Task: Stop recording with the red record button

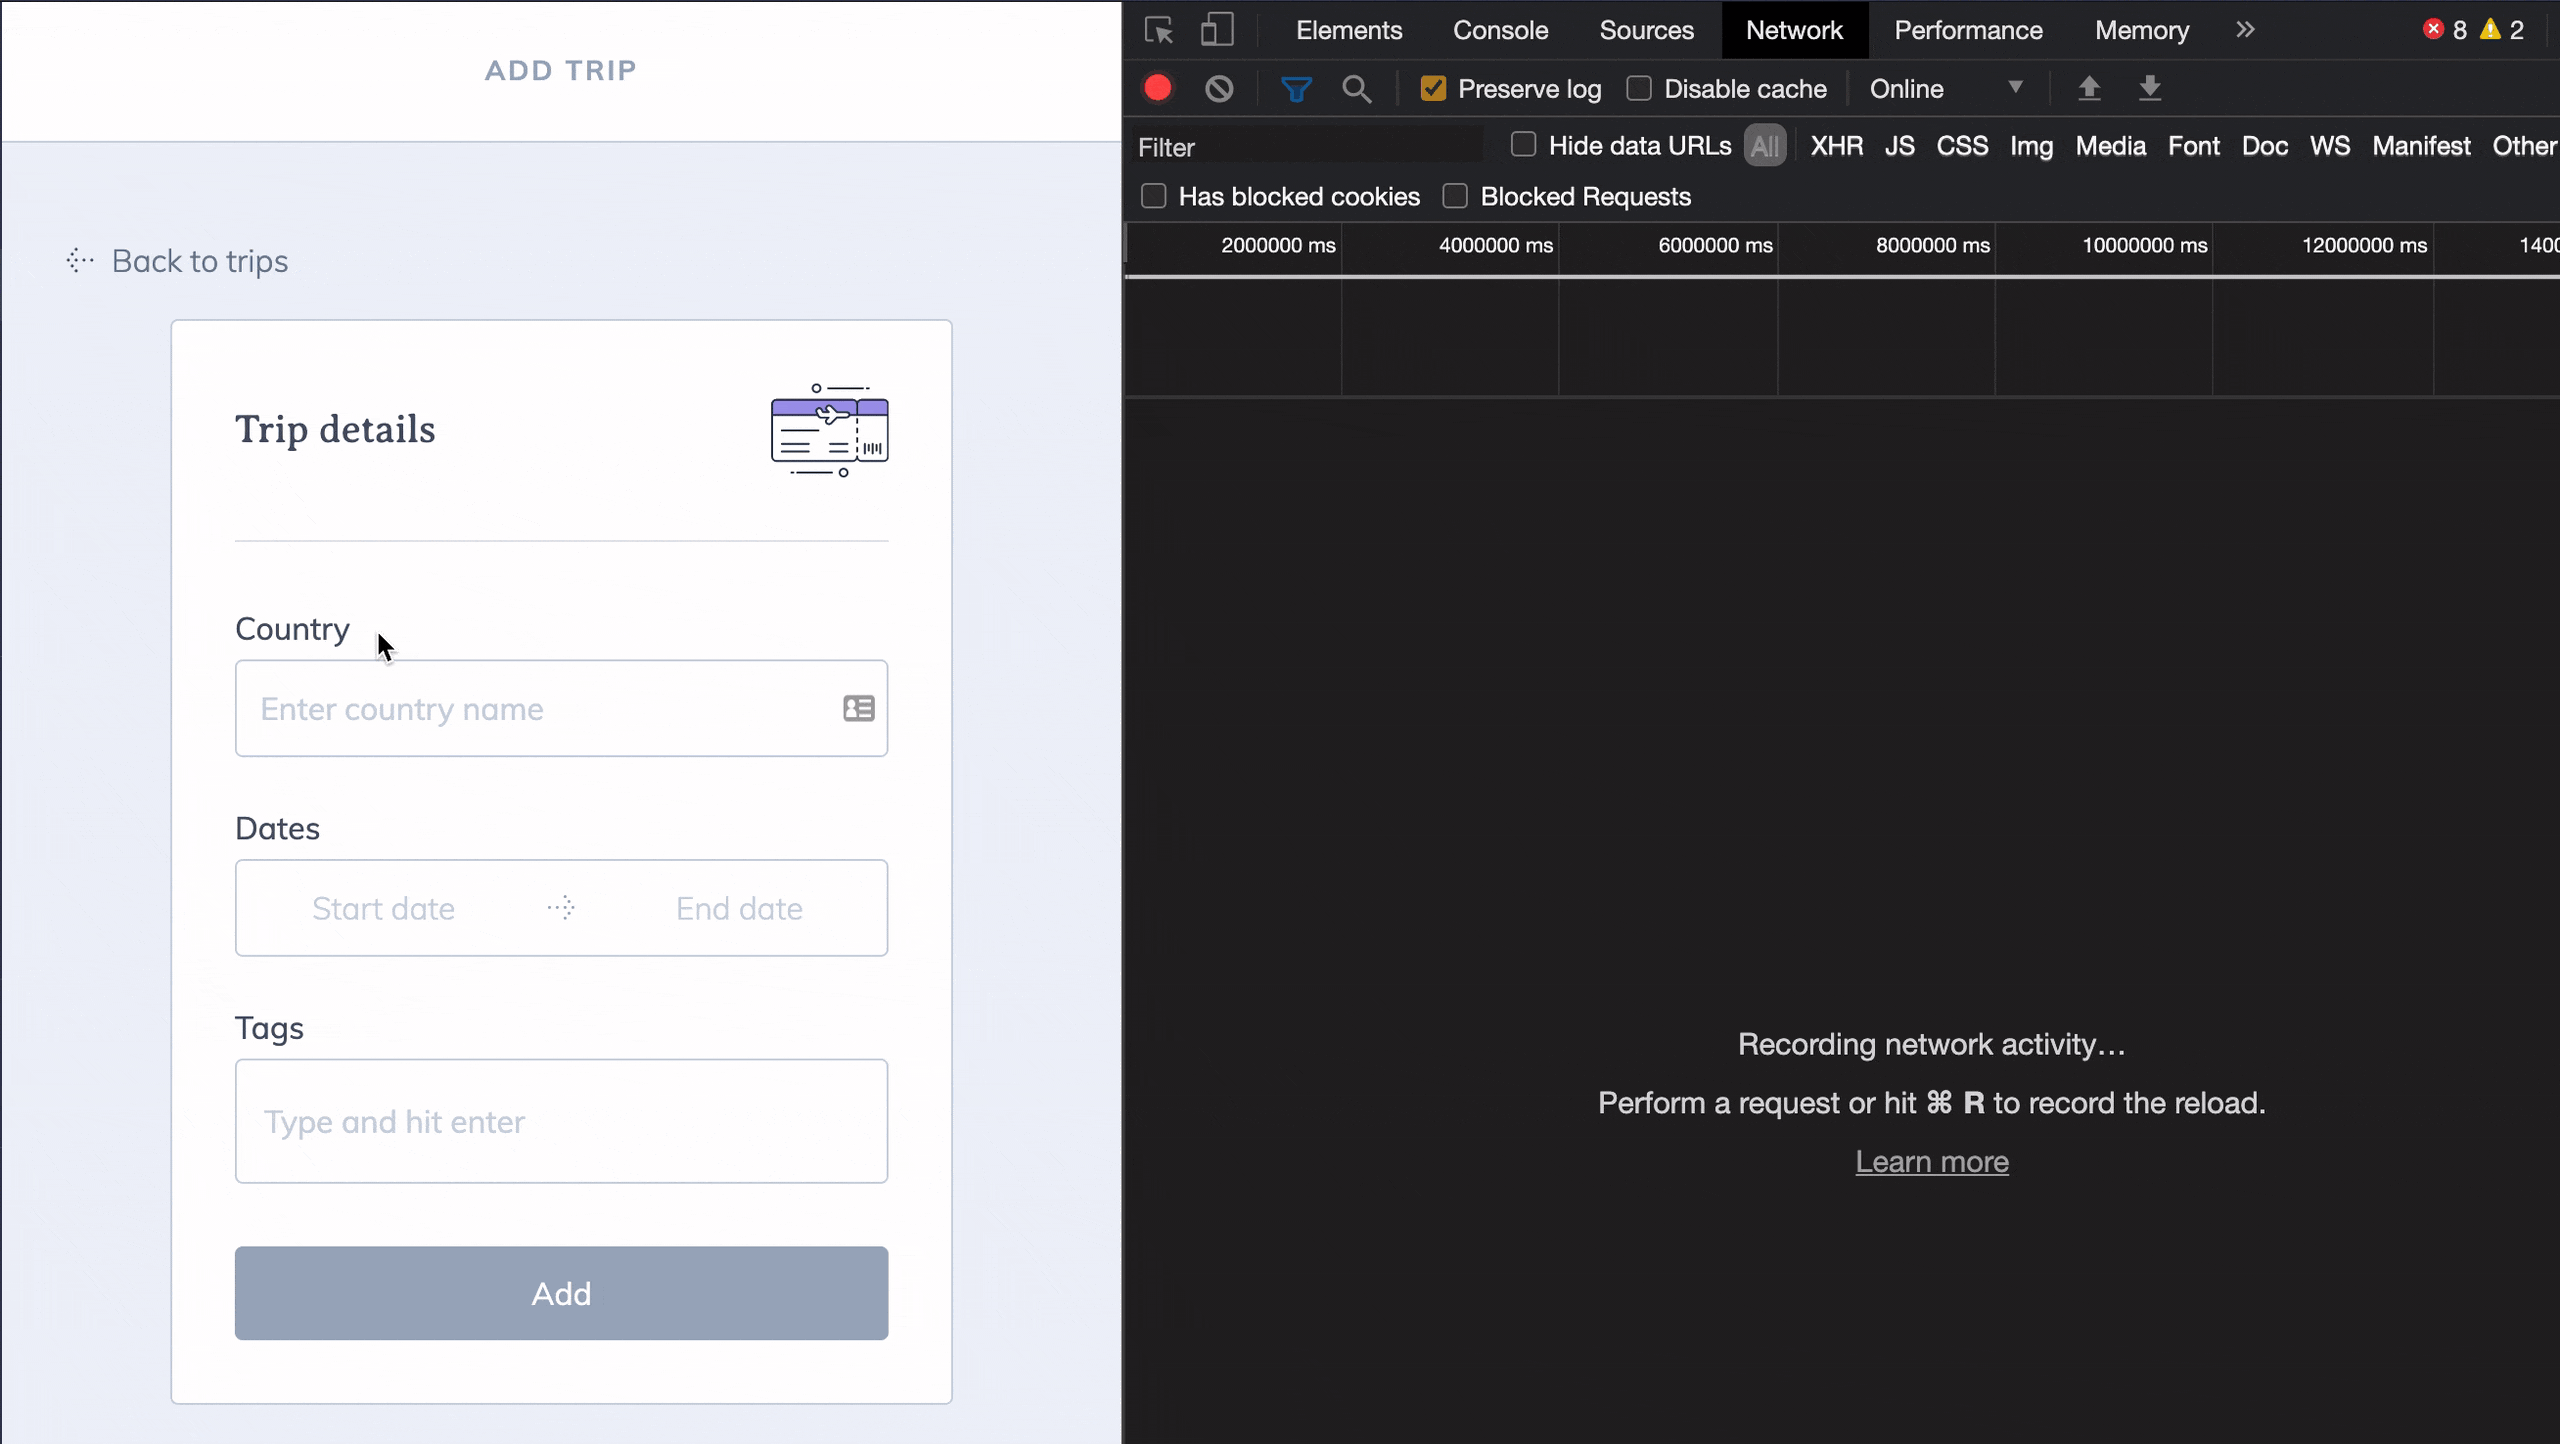Action: point(1158,89)
